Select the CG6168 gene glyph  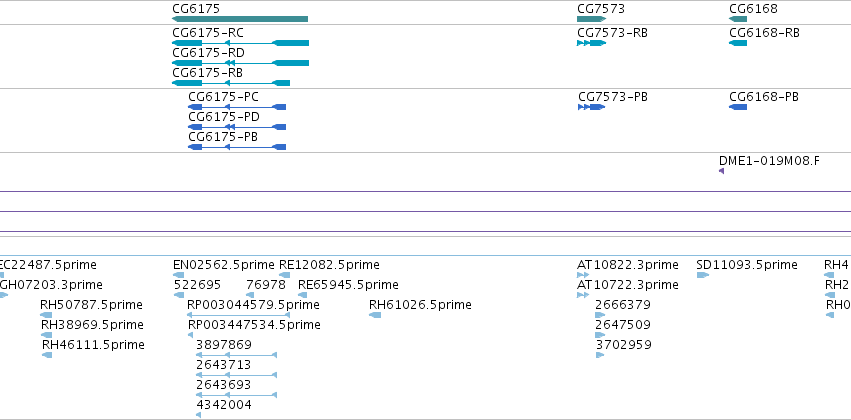click(738, 19)
